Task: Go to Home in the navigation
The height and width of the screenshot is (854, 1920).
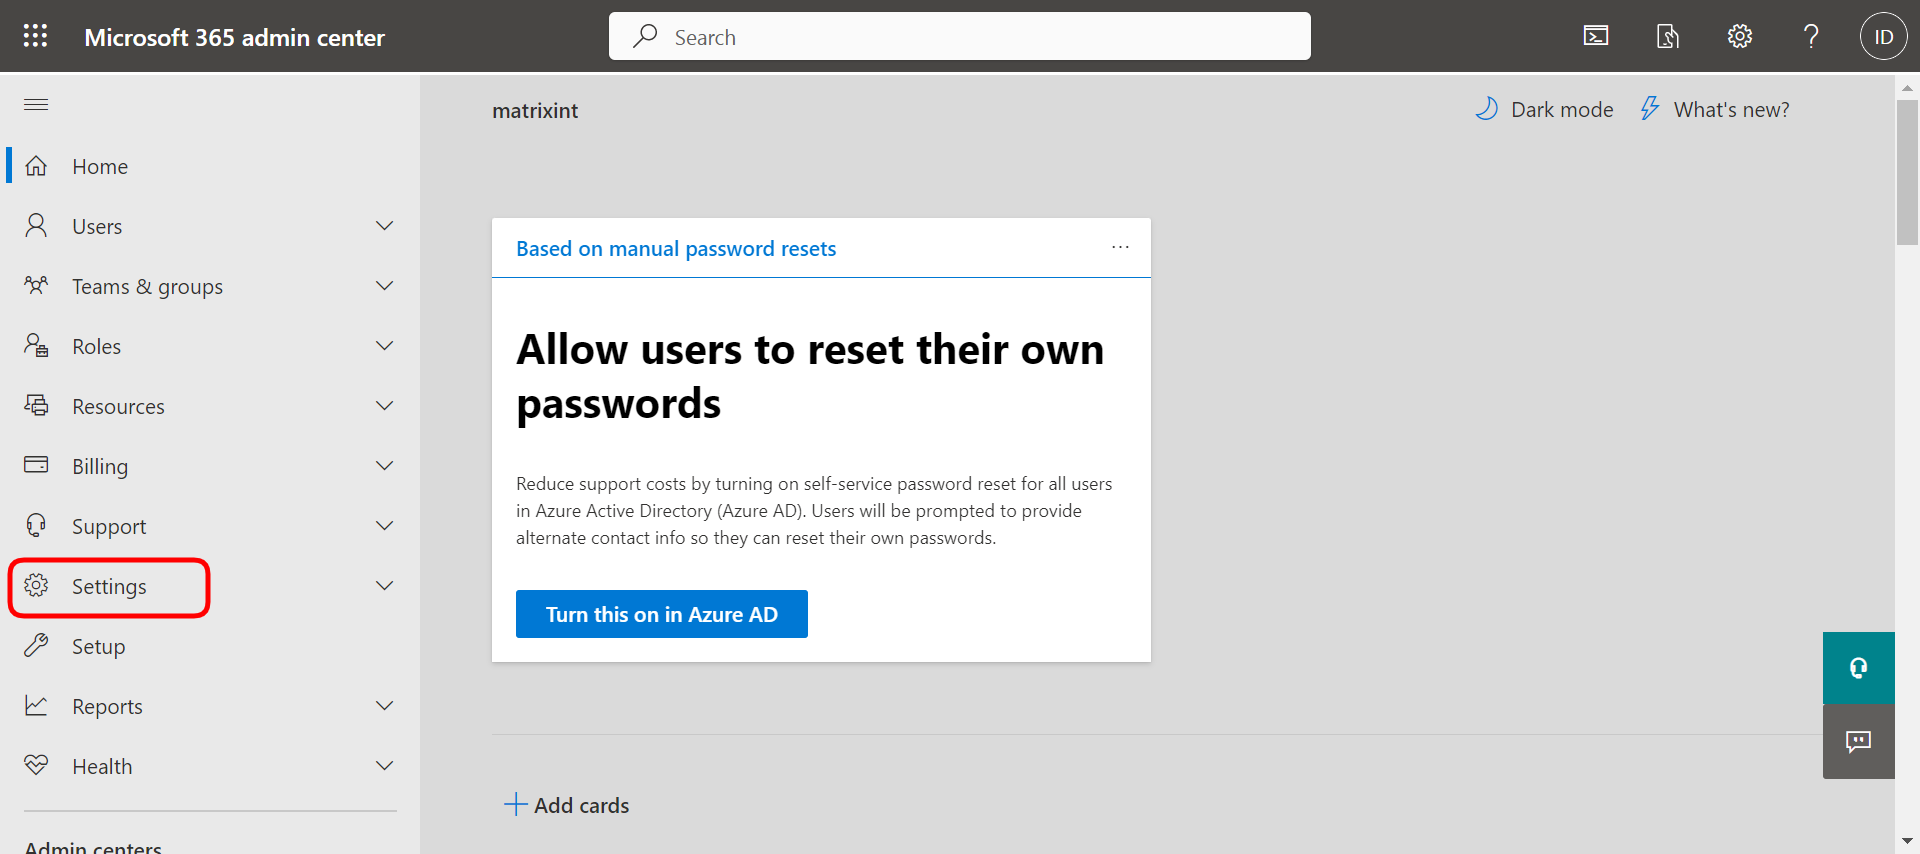Action: (100, 167)
